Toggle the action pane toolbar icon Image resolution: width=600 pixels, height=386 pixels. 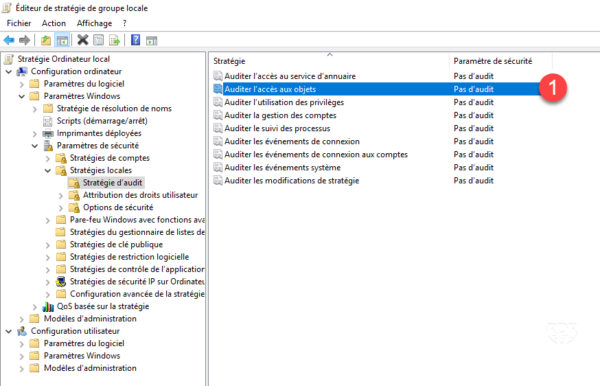tap(152, 40)
